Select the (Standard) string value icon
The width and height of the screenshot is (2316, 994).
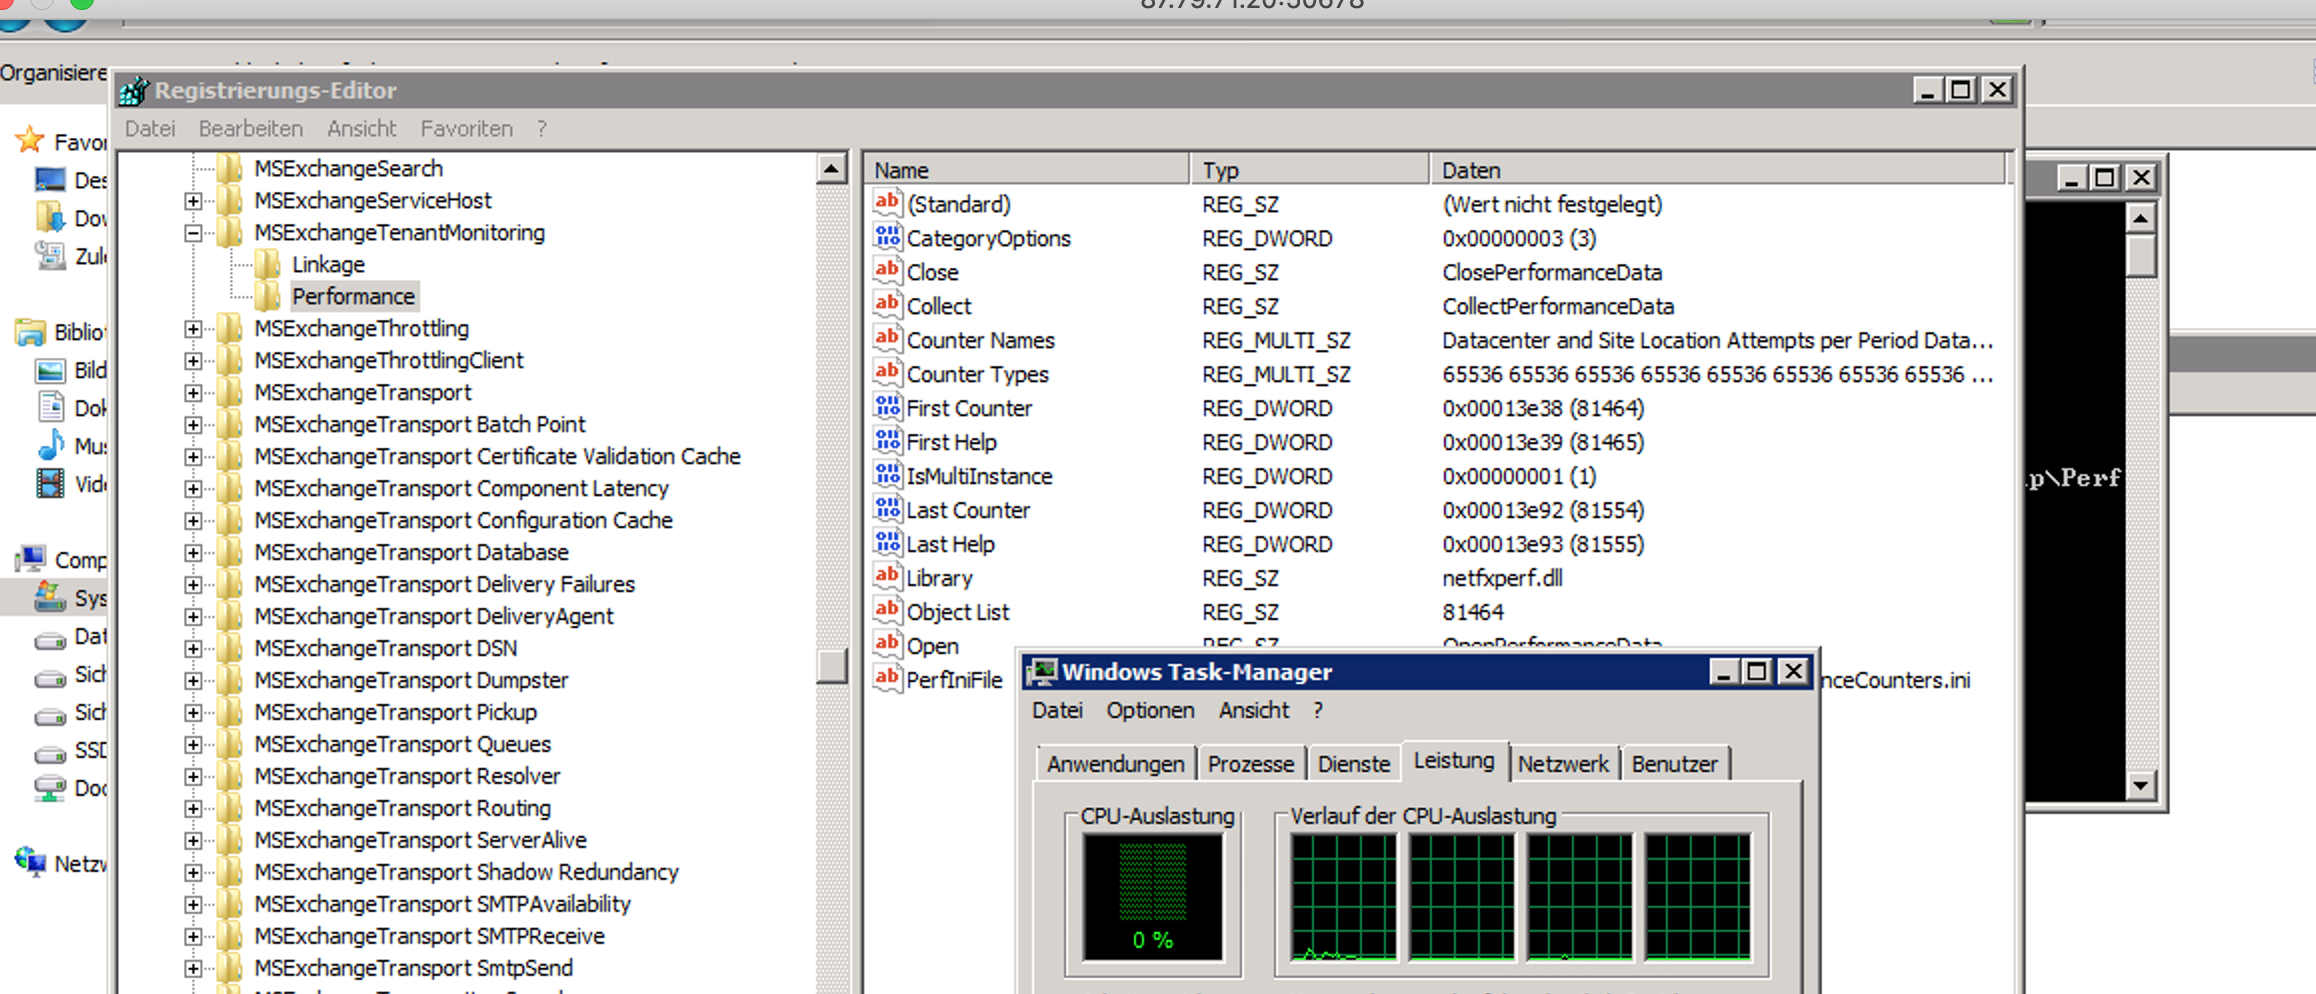point(887,203)
